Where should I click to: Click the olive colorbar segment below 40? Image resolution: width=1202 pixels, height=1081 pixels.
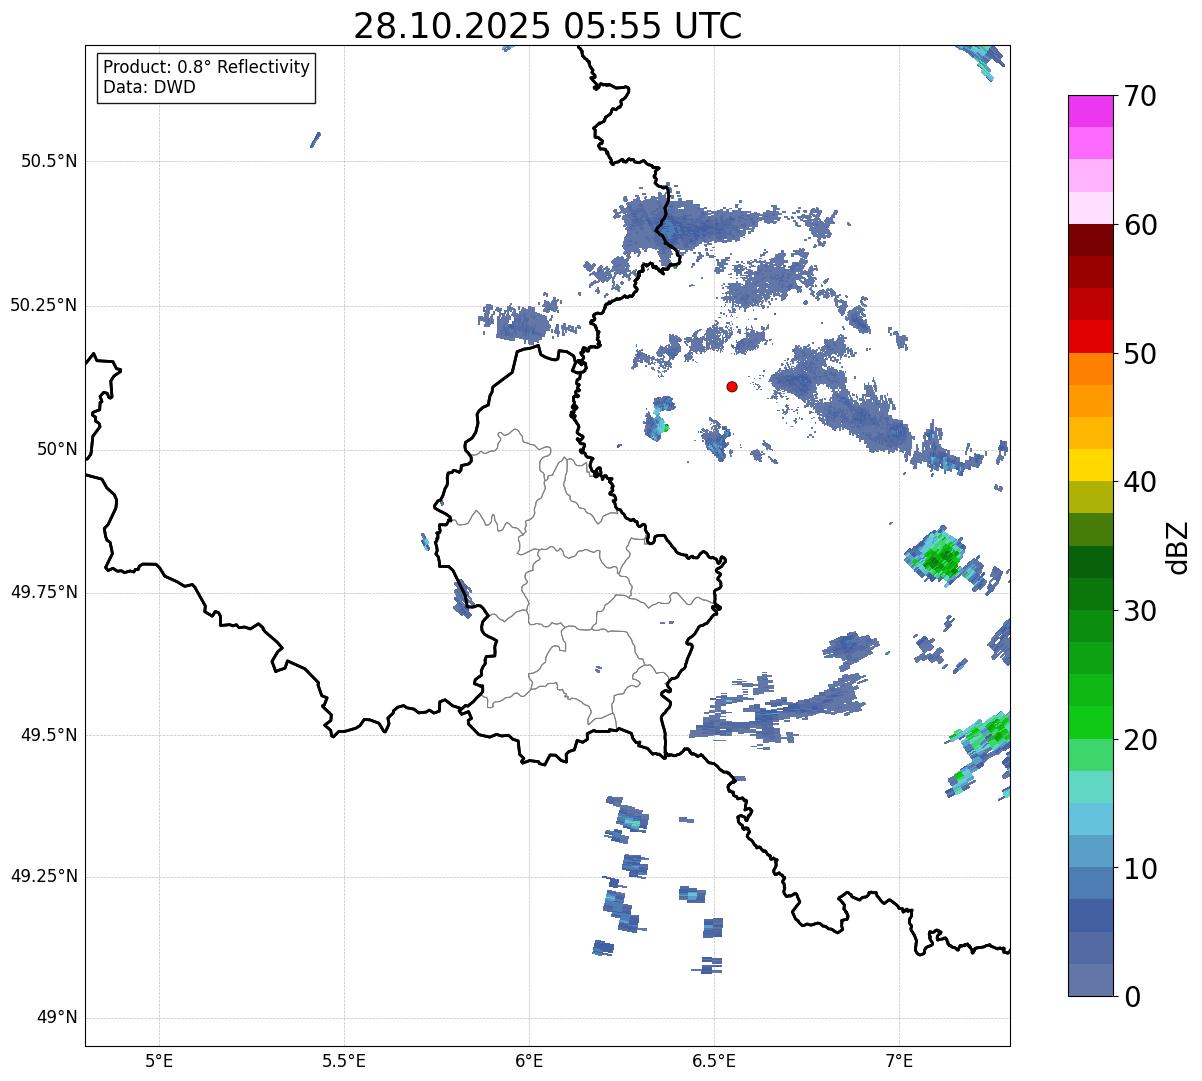(x=1091, y=497)
